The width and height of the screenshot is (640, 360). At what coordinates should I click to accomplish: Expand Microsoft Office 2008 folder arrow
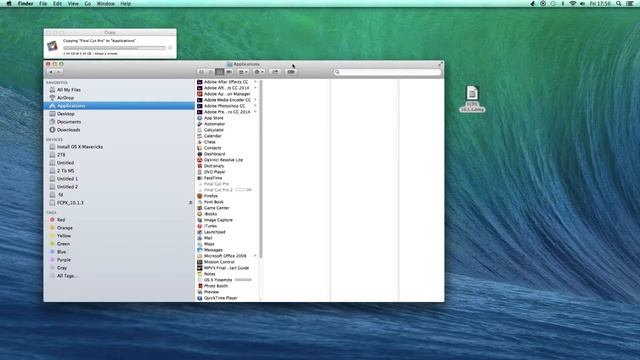(255, 256)
